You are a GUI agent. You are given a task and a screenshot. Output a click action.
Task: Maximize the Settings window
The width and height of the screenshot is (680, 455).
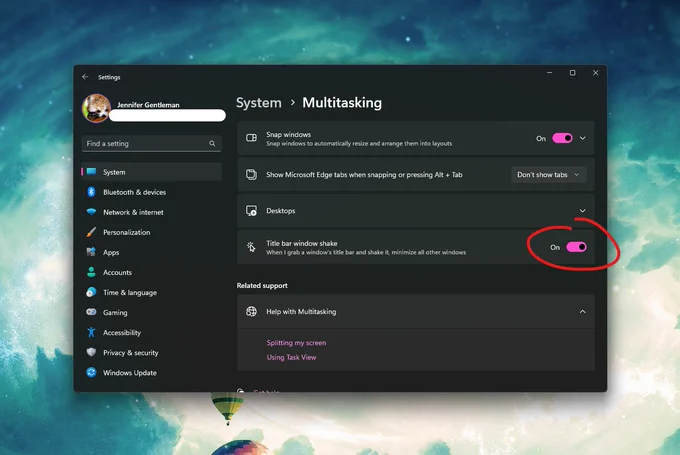click(572, 73)
